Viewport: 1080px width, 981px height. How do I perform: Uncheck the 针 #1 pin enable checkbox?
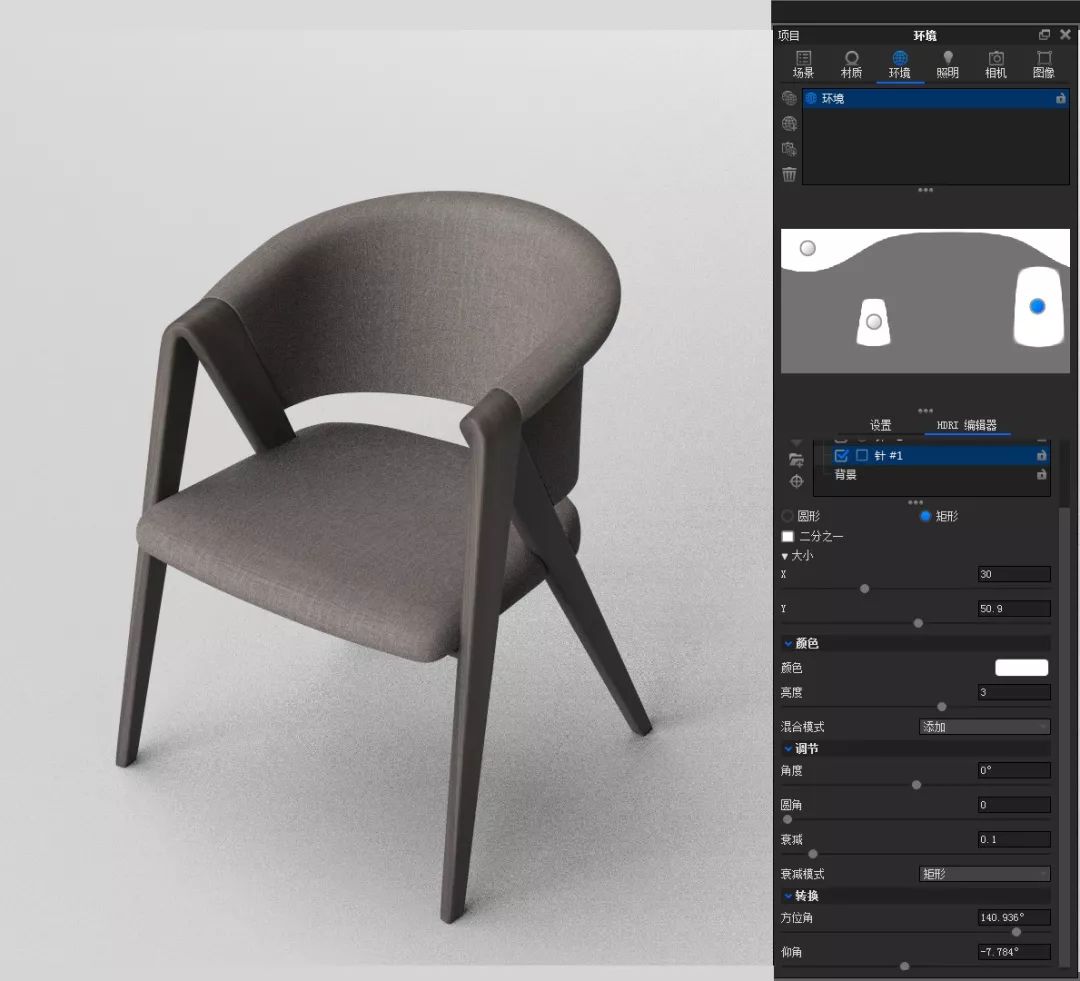[841, 455]
